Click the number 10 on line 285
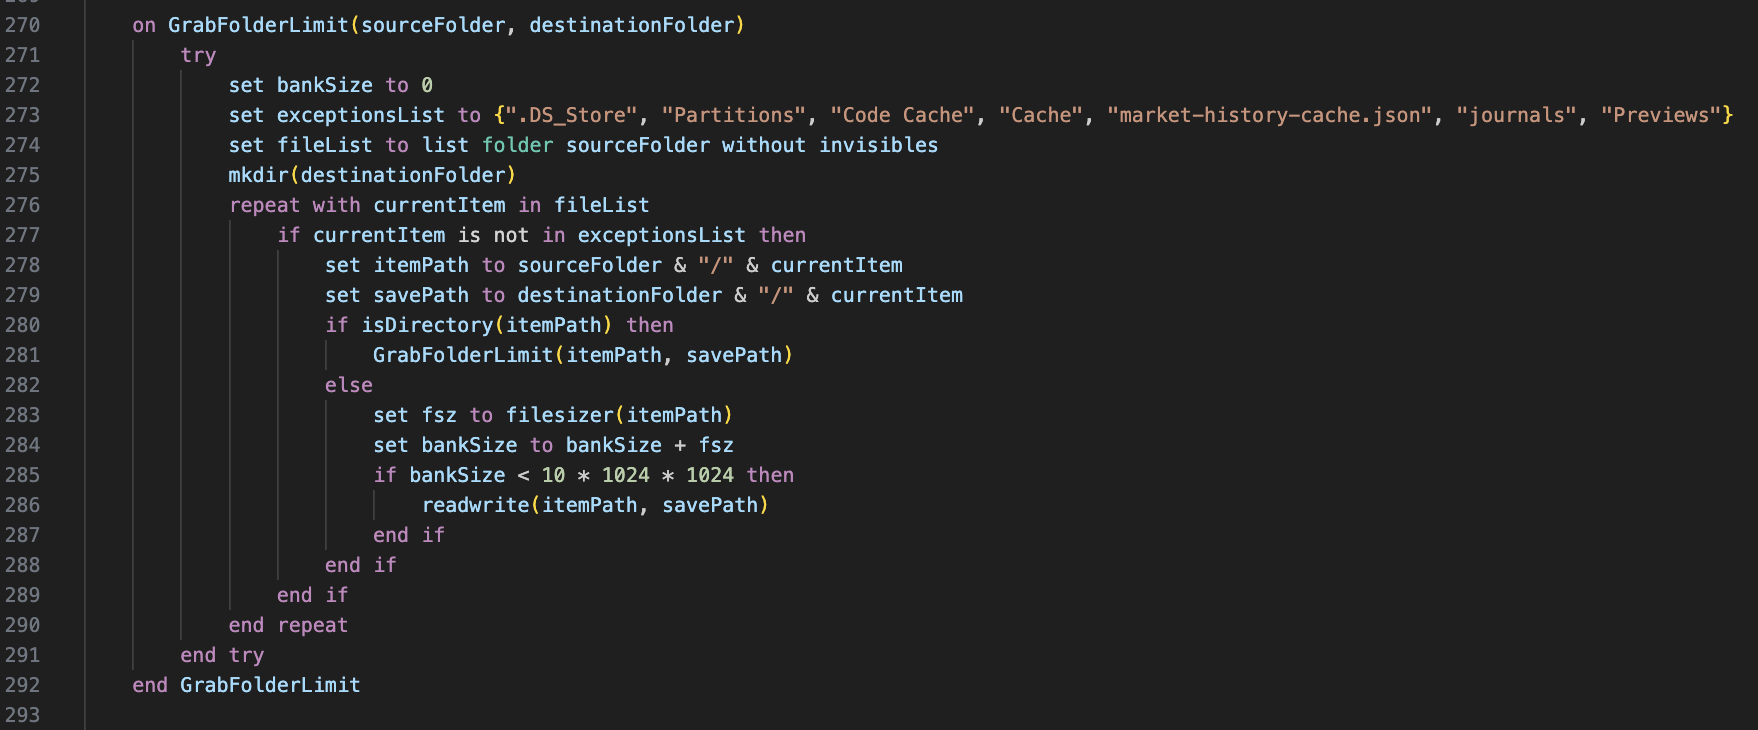Screen dimensions: 1758x730 (x=553, y=475)
